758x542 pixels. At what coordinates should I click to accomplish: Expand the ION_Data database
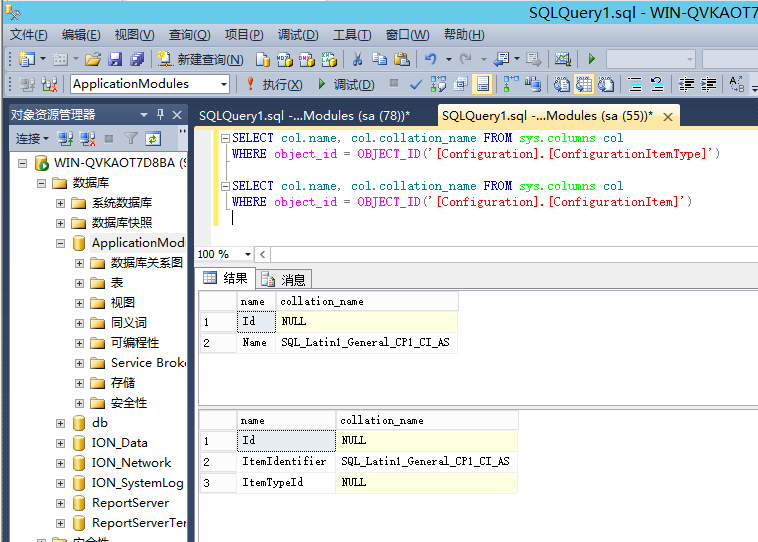coord(60,443)
